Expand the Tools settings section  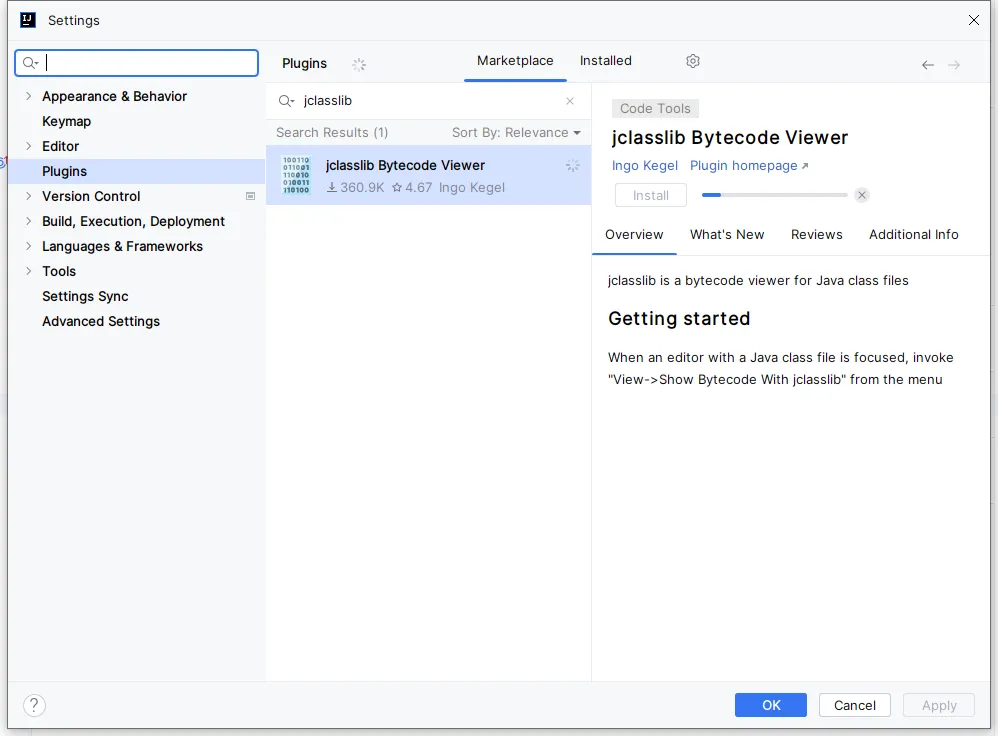pyautogui.click(x=29, y=271)
